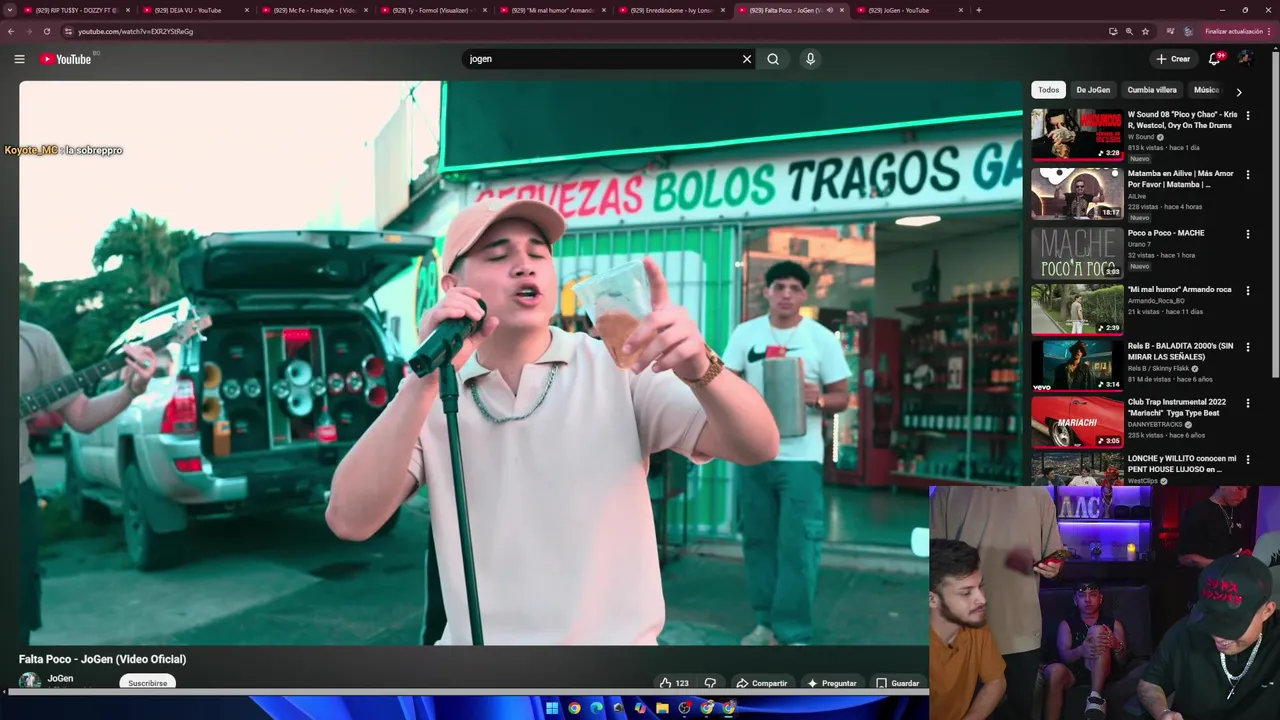1280x720 pixels.
Task: Click JoGen channel avatar under video
Action: click(x=30, y=681)
